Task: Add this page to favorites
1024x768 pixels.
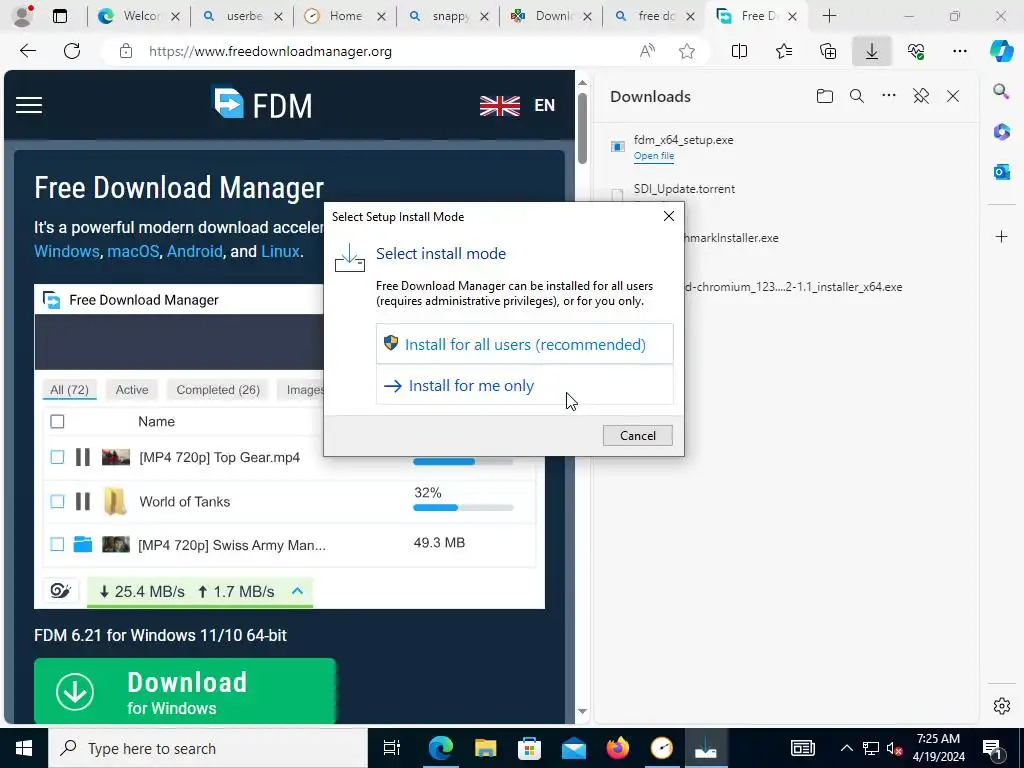Action: [x=686, y=51]
